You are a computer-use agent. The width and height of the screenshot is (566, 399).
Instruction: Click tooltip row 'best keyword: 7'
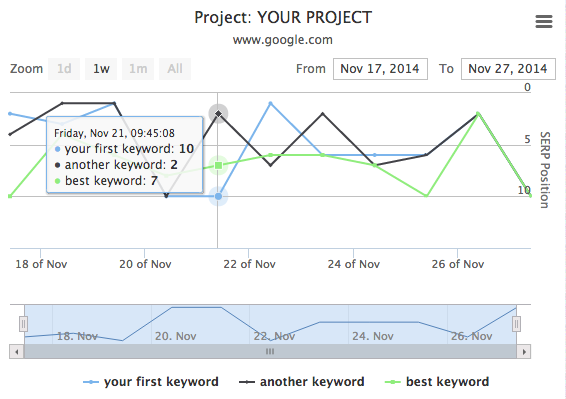point(106,181)
